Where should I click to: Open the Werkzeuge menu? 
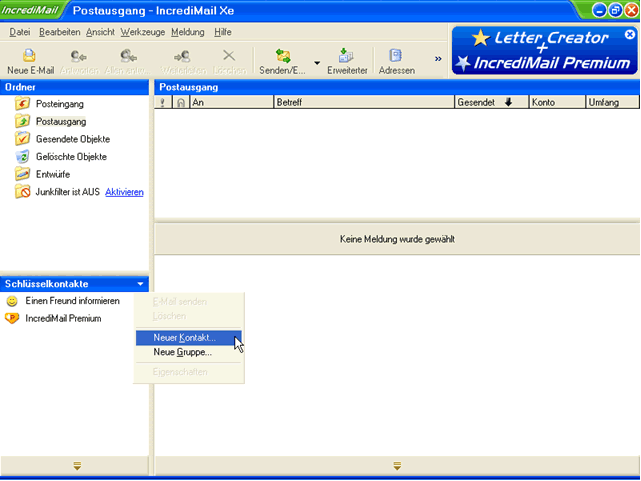tap(143, 32)
